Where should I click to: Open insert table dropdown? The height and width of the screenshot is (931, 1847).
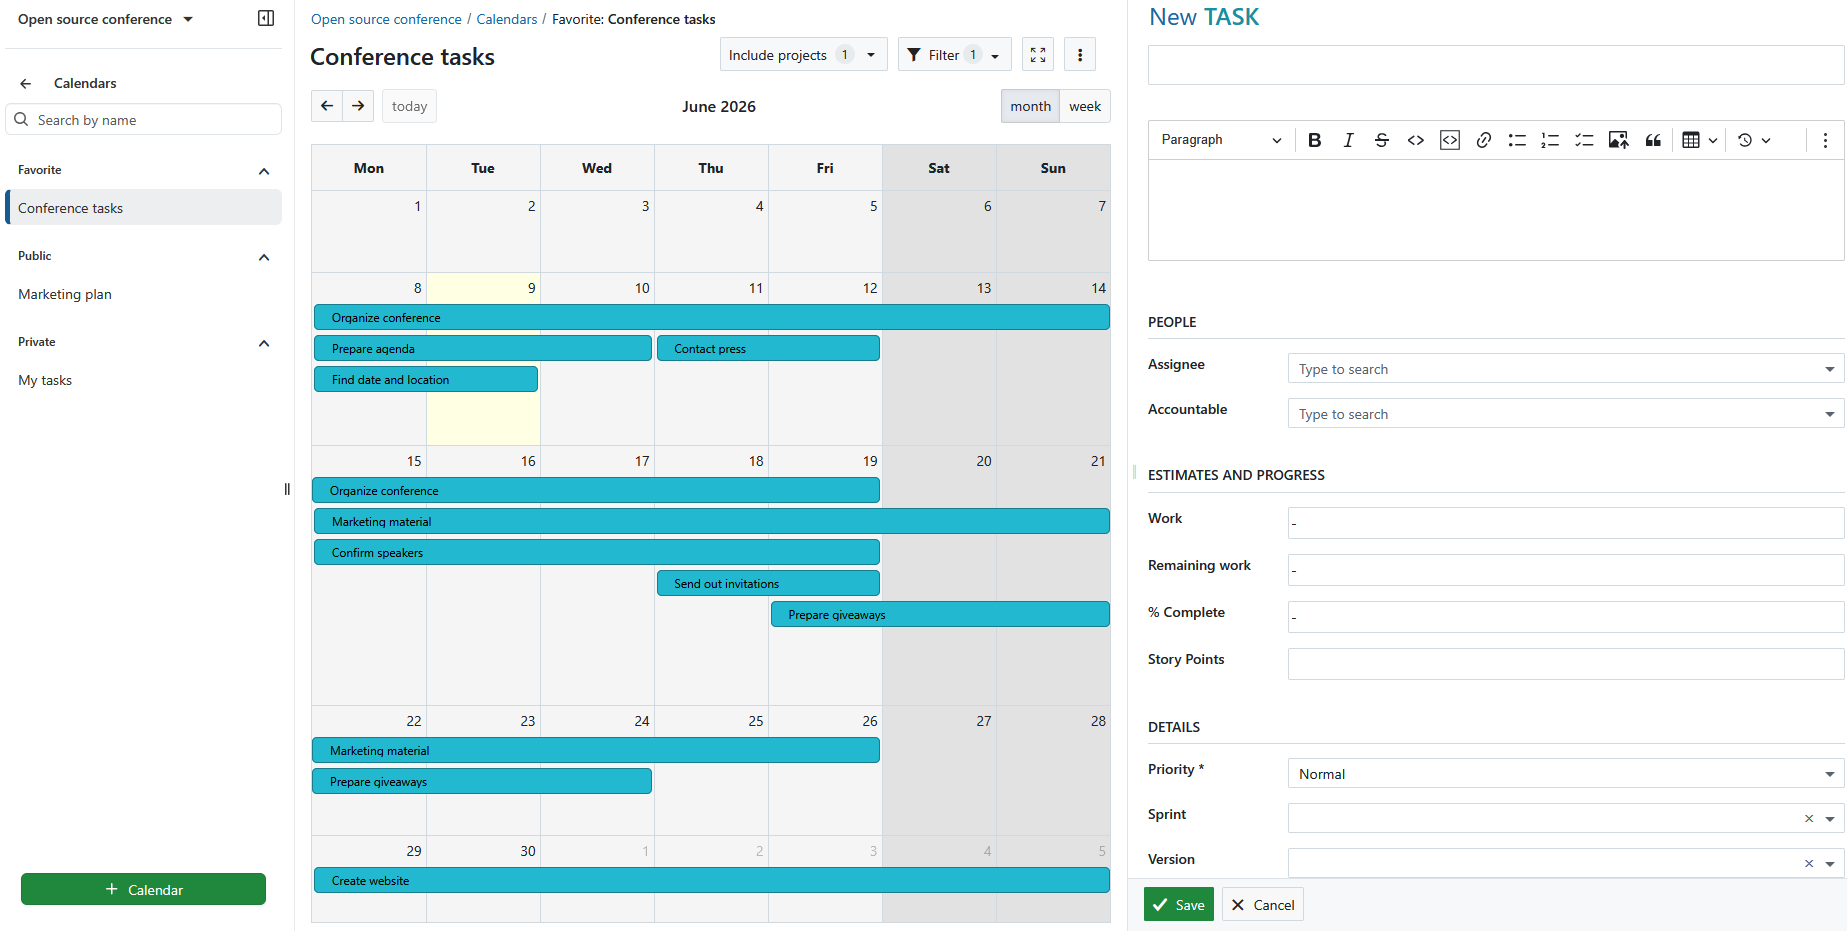tap(1699, 140)
